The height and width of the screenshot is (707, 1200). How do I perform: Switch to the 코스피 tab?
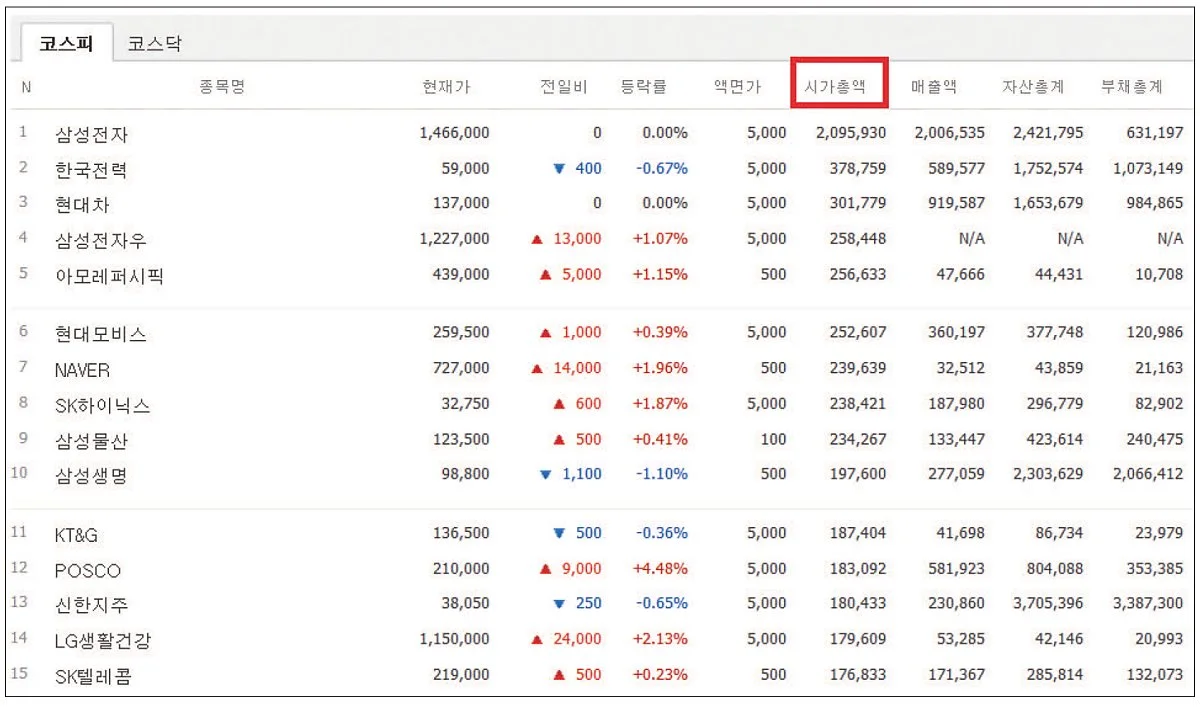[66, 45]
